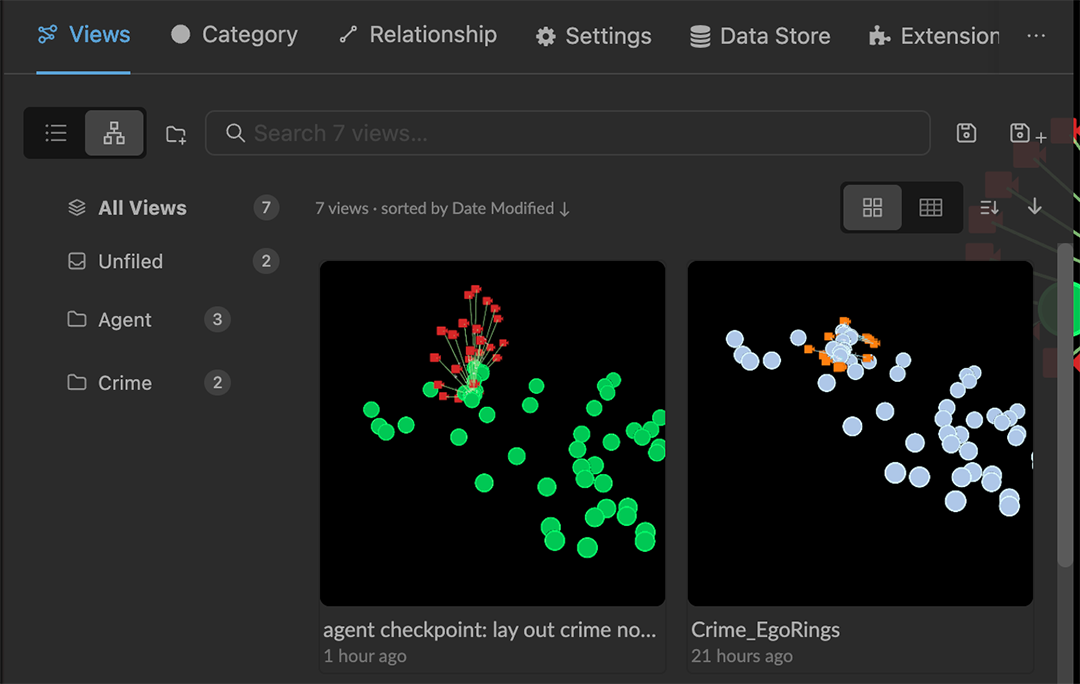
Task: Open the Settings tab
Action: (593, 36)
